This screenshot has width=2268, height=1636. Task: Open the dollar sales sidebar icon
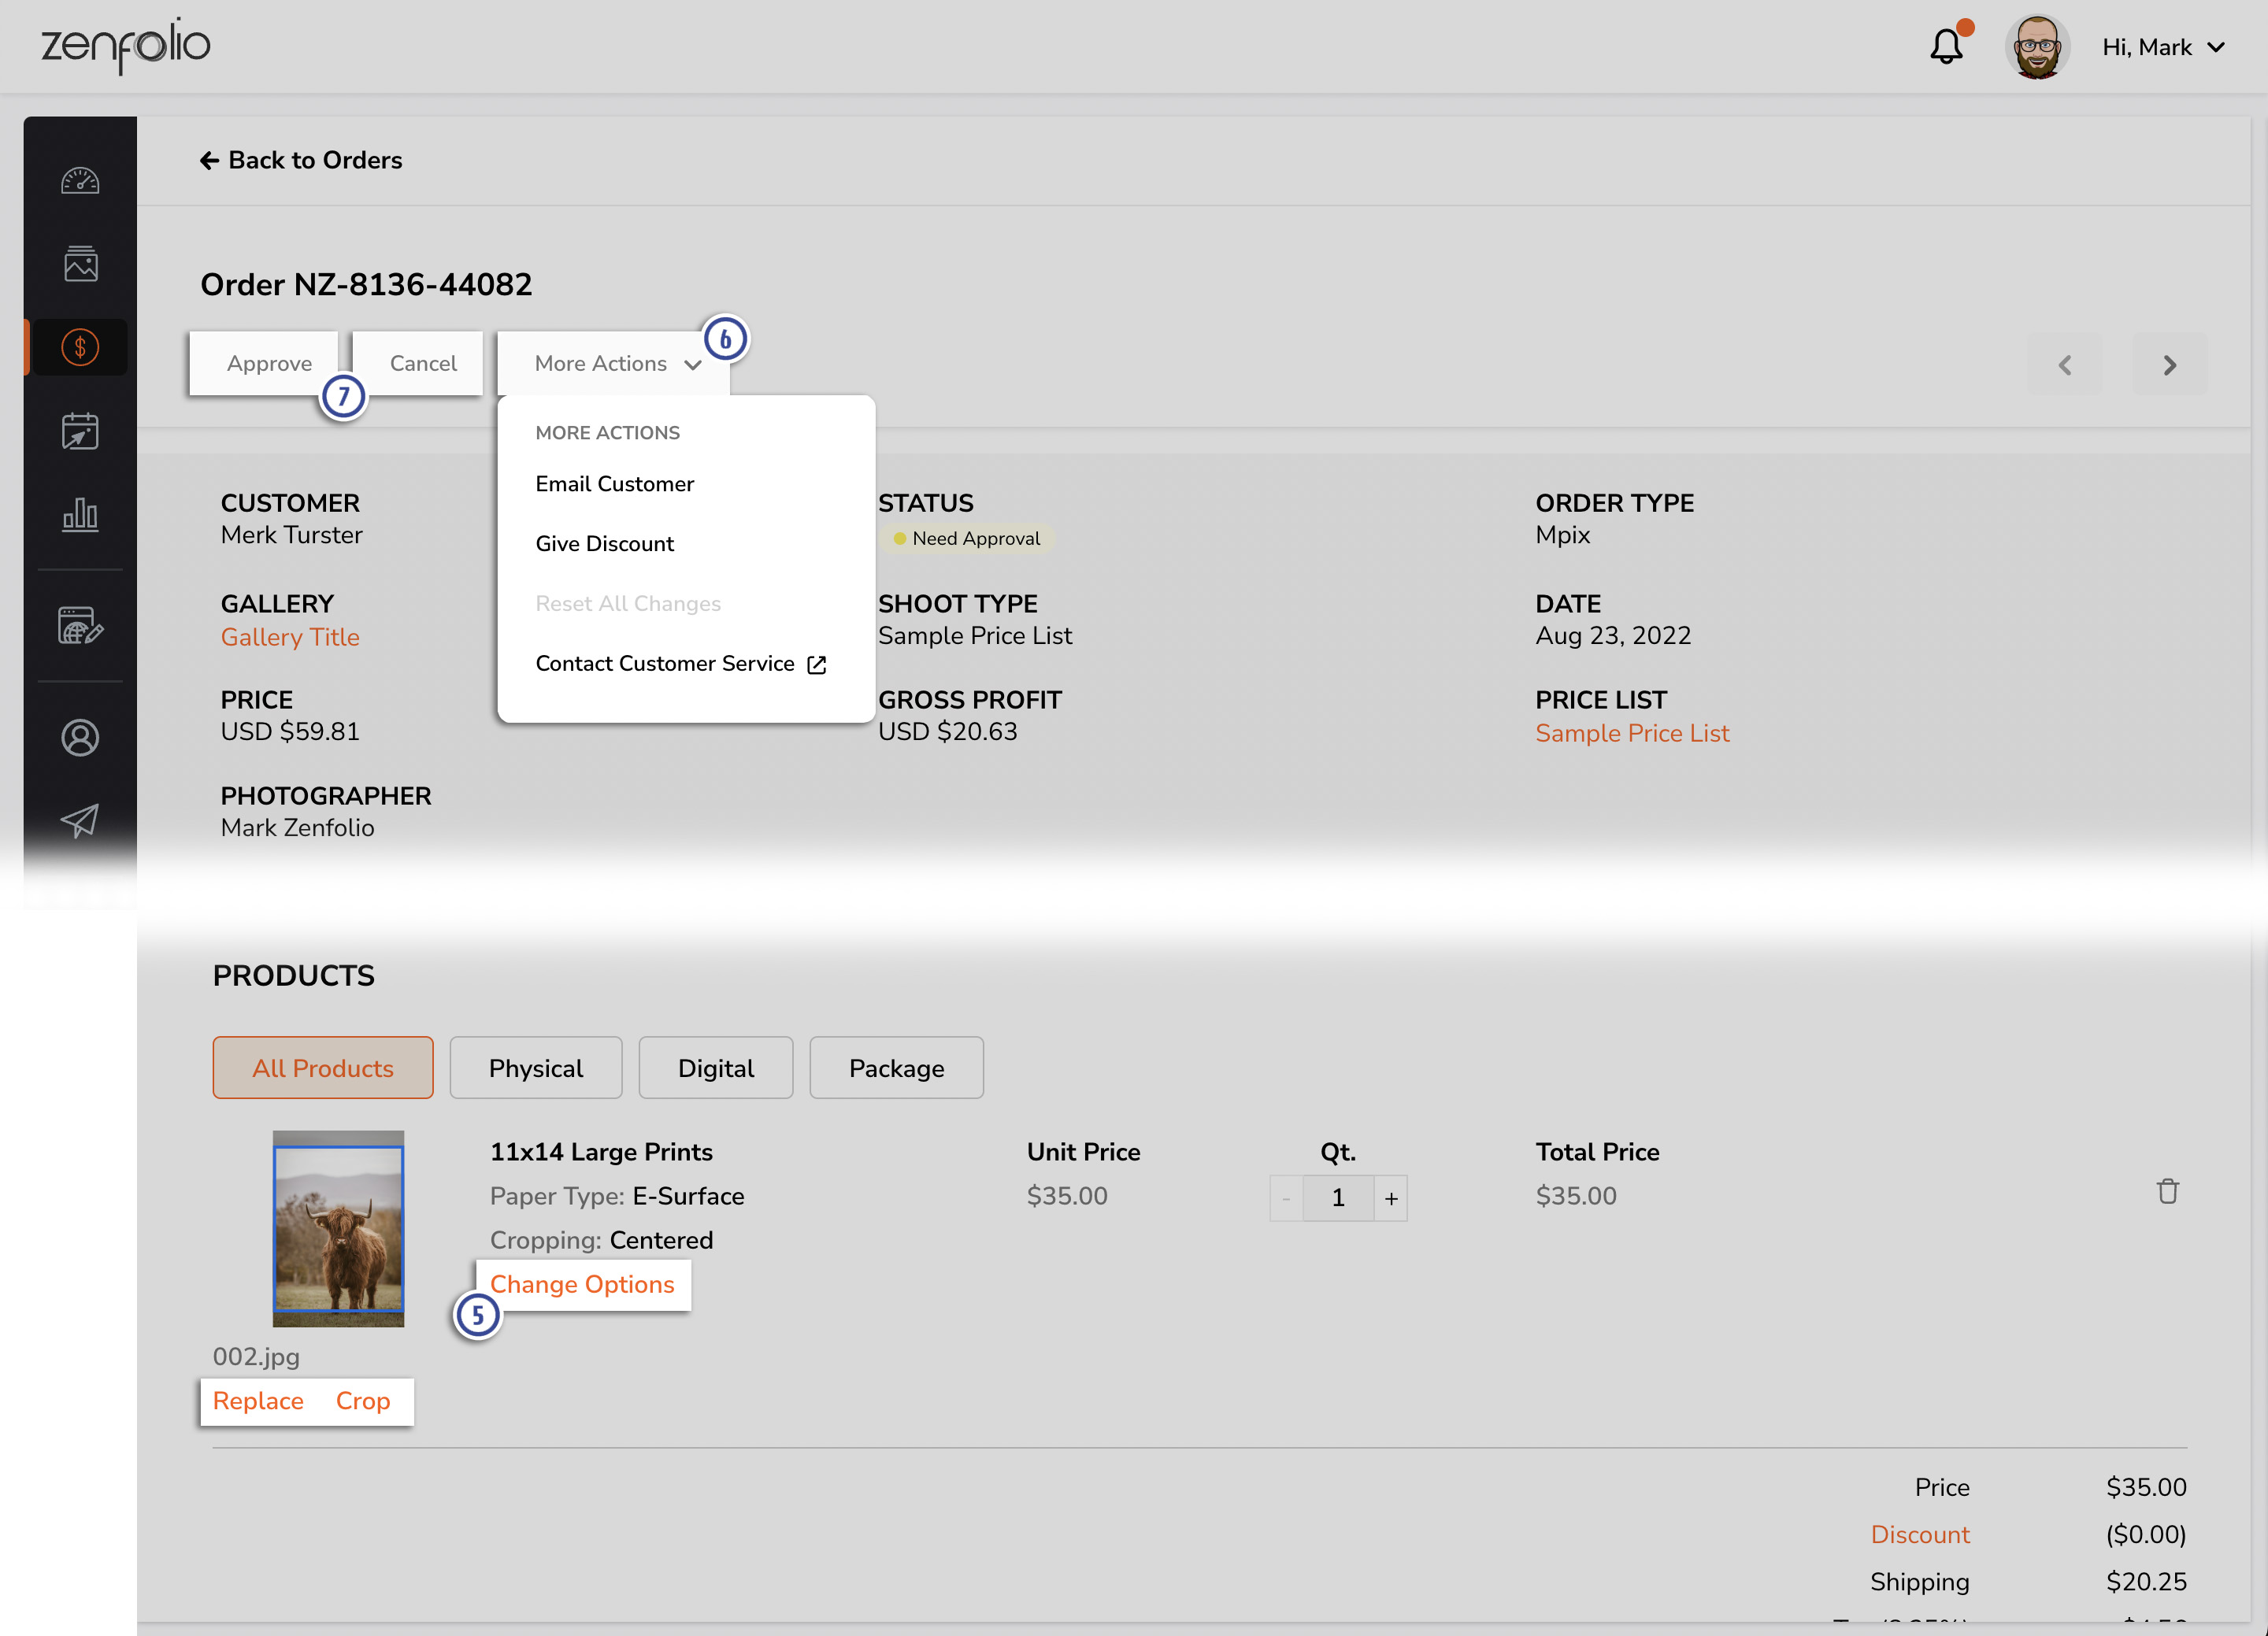pyautogui.click(x=80, y=347)
